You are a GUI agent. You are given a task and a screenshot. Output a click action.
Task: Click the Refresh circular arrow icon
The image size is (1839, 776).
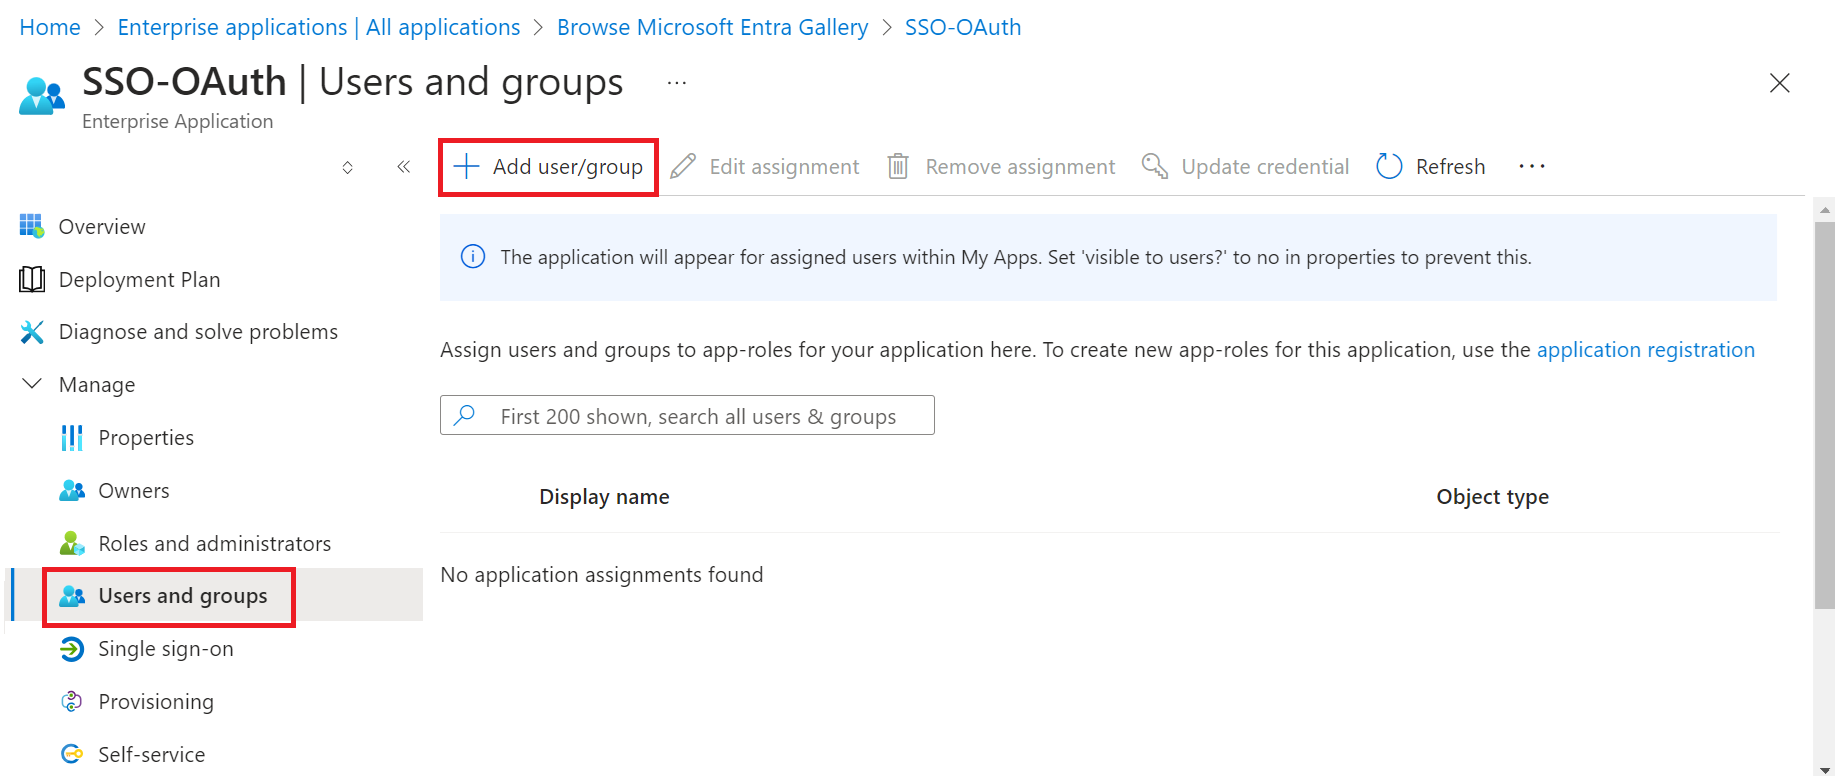[x=1389, y=167]
